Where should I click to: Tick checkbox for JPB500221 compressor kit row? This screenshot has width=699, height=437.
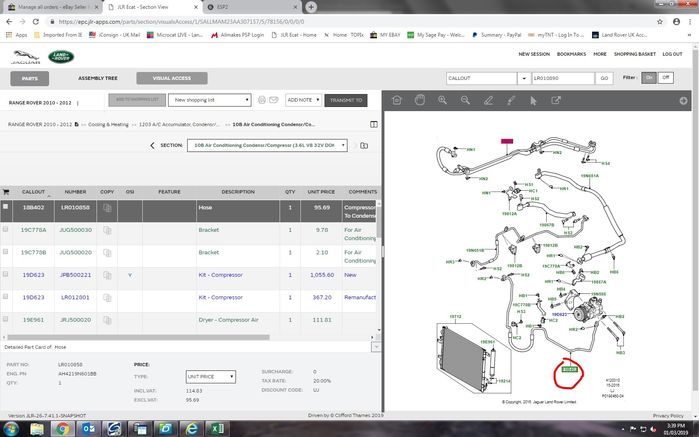point(5,274)
